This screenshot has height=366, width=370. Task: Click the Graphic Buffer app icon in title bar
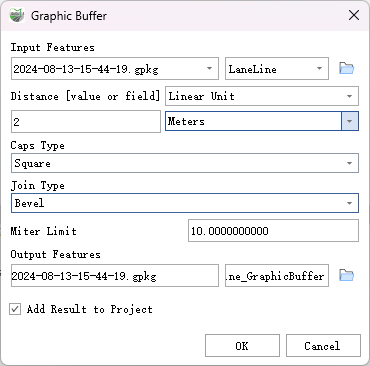tap(17, 15)
